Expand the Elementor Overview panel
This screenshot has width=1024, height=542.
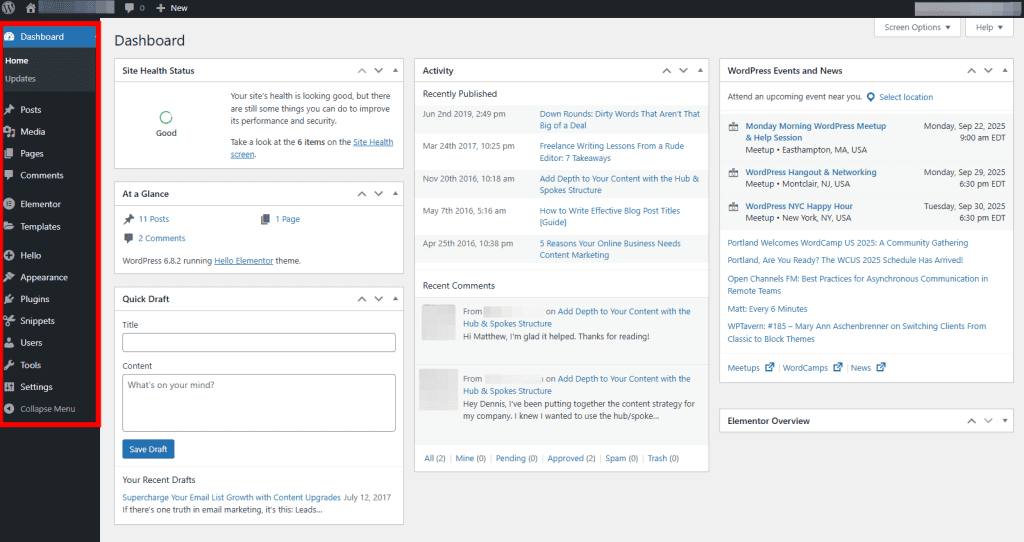pyautogui.click(x=1005, y=421)
